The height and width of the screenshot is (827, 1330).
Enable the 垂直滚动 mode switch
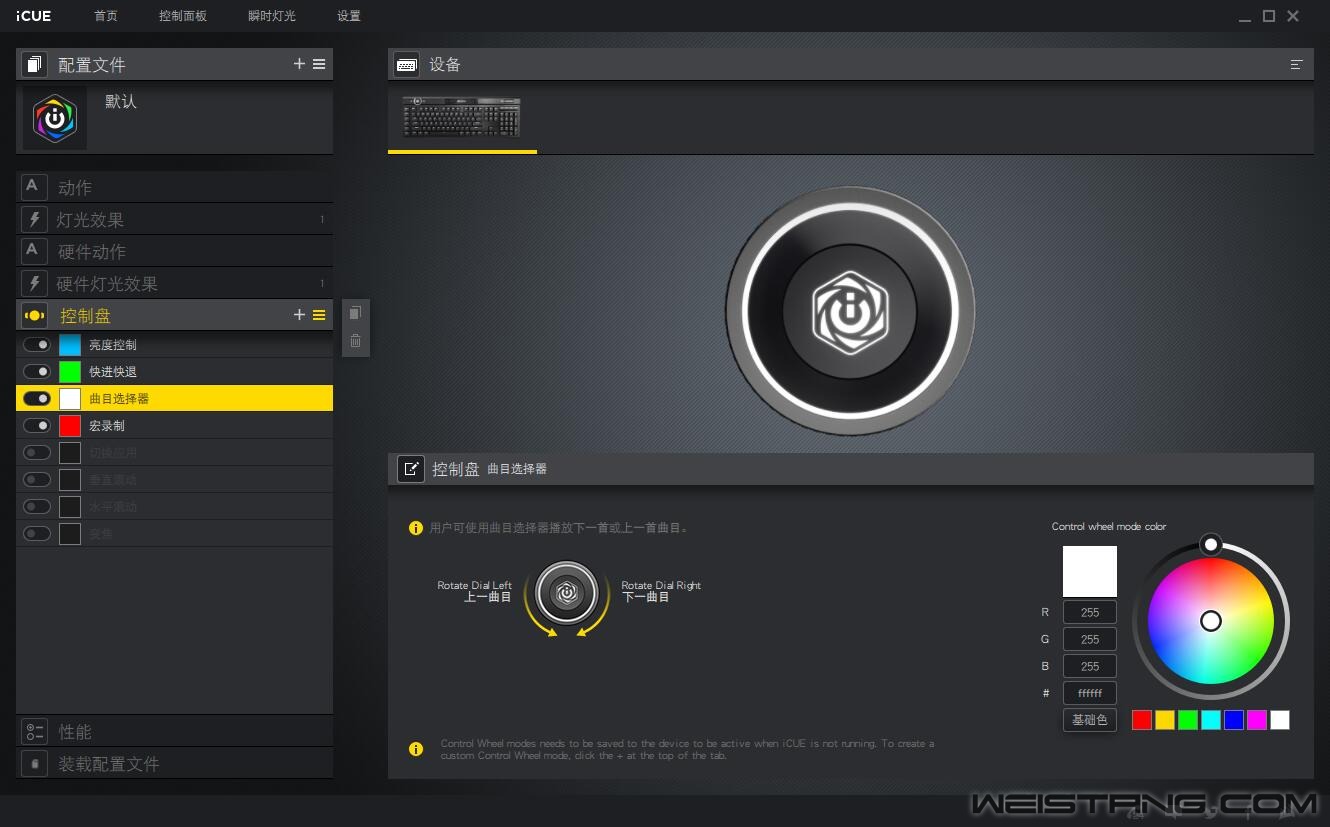[x=37, y=479]
